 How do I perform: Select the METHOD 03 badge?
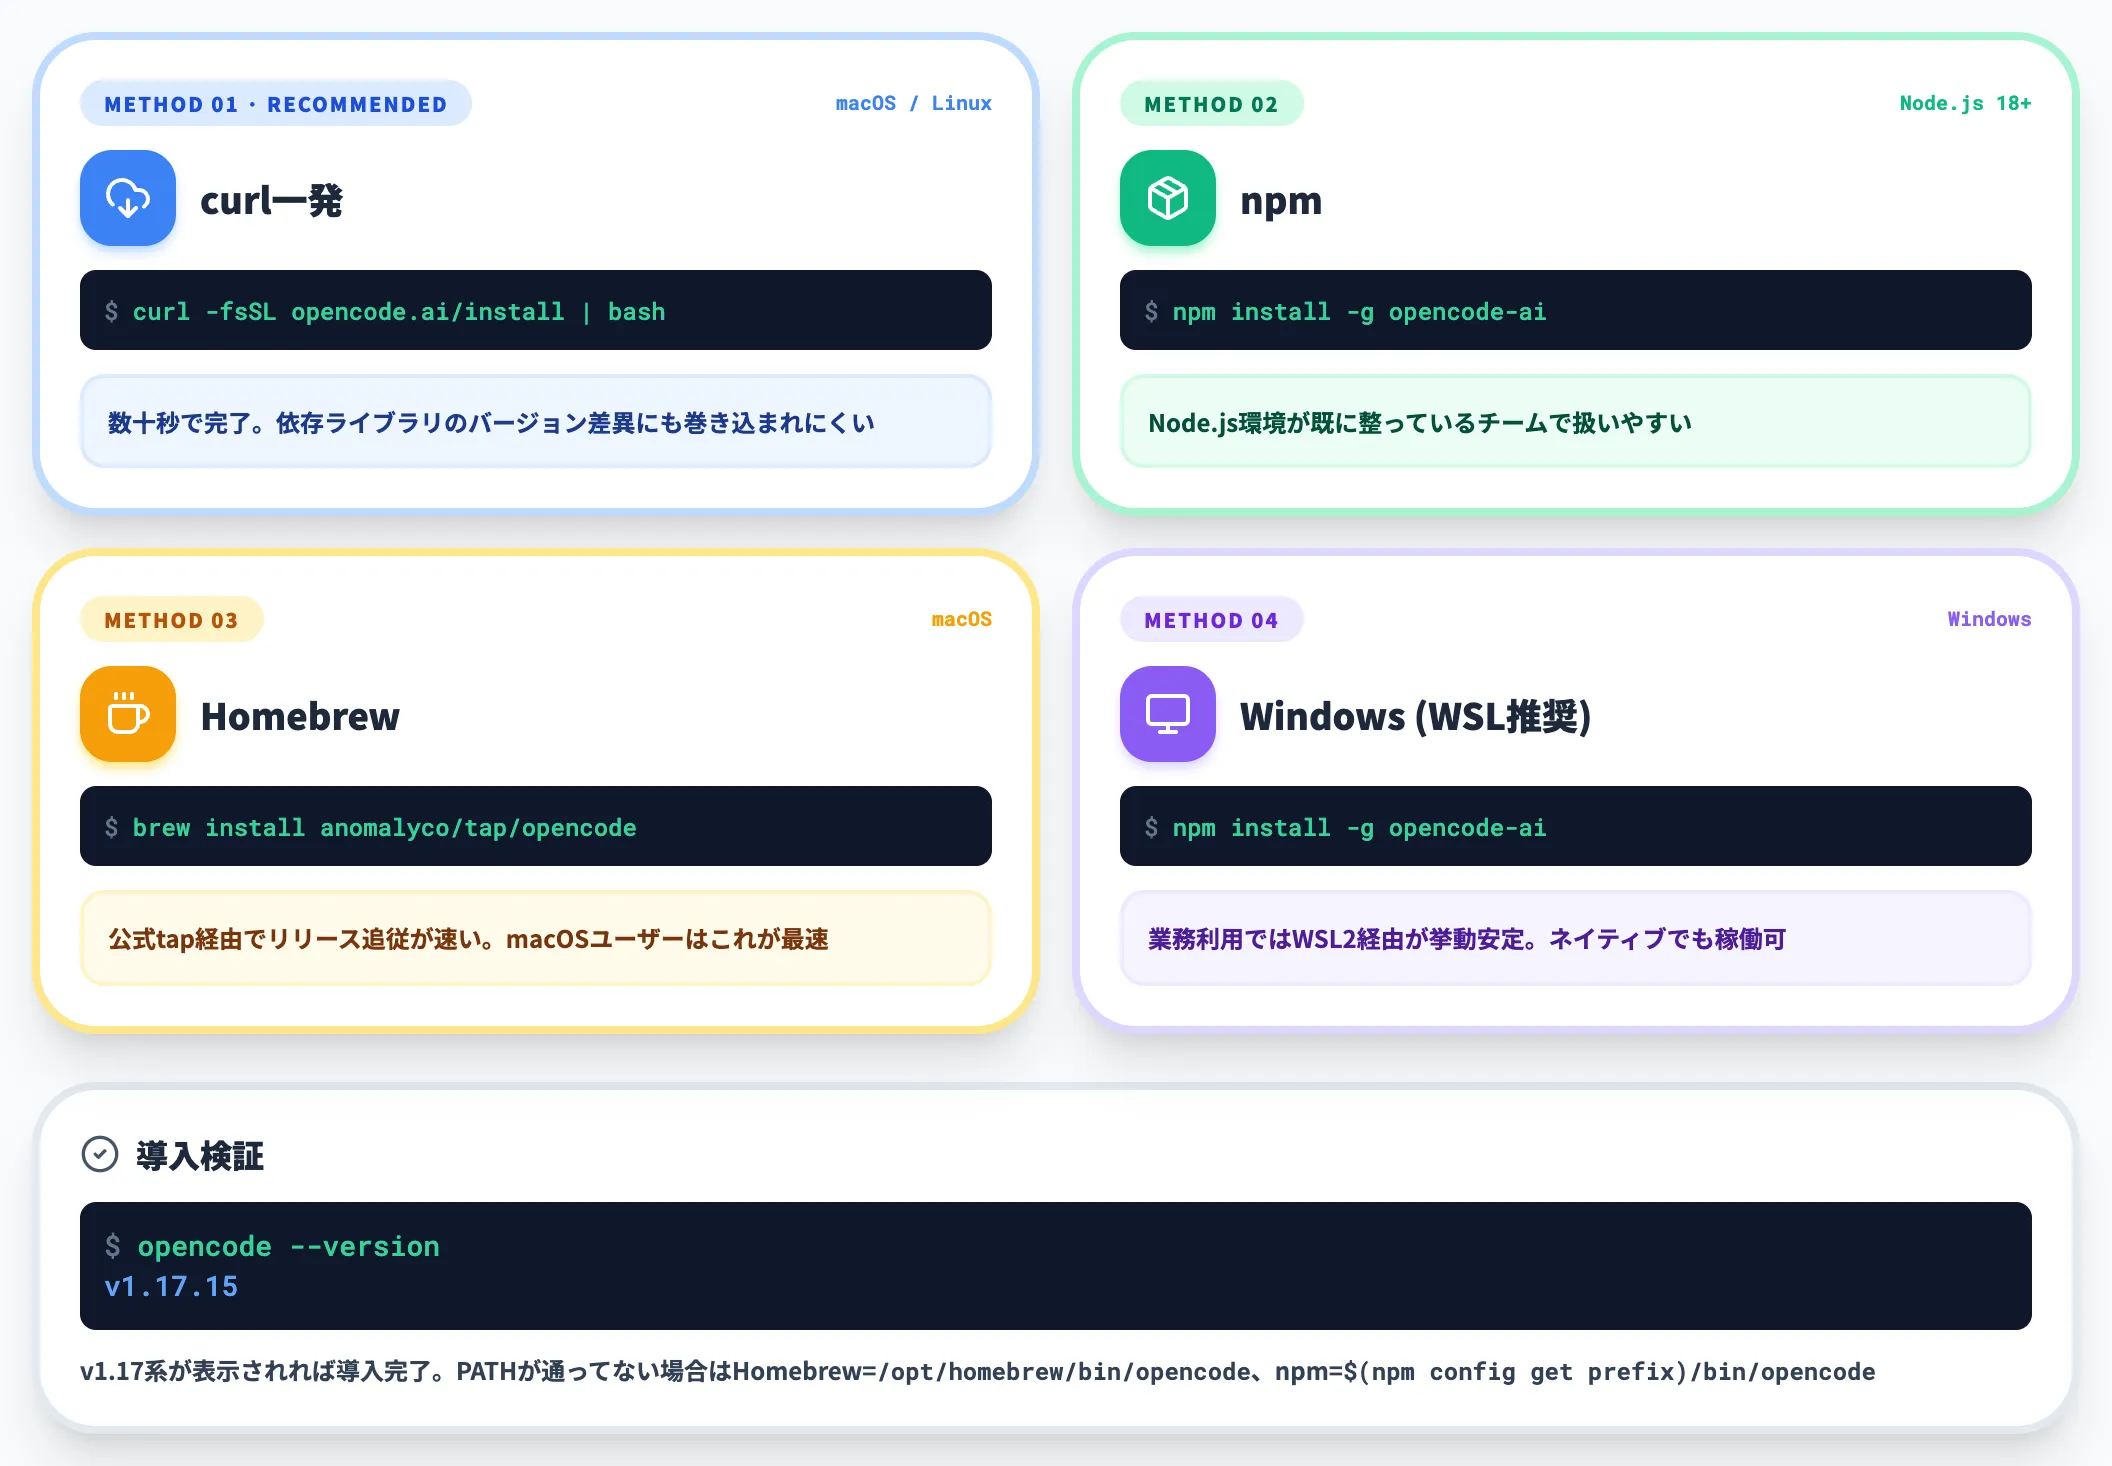click(x=172, y=619)
